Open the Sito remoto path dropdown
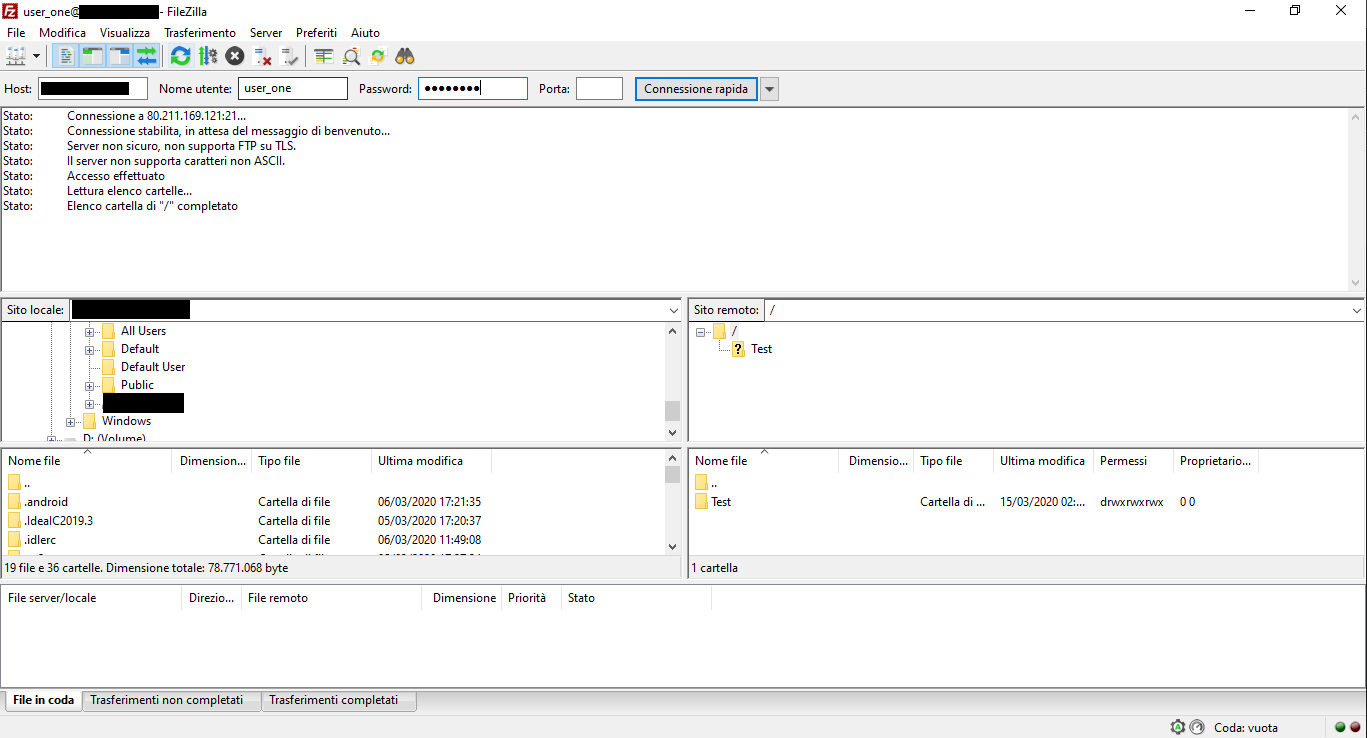 point(1356,310)
